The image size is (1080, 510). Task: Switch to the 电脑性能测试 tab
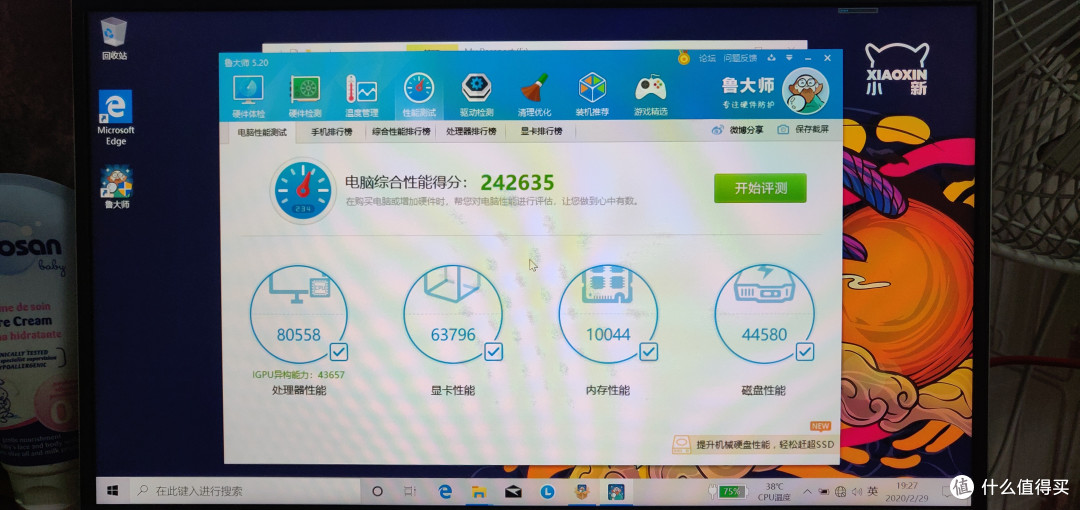tap(262, 132)
